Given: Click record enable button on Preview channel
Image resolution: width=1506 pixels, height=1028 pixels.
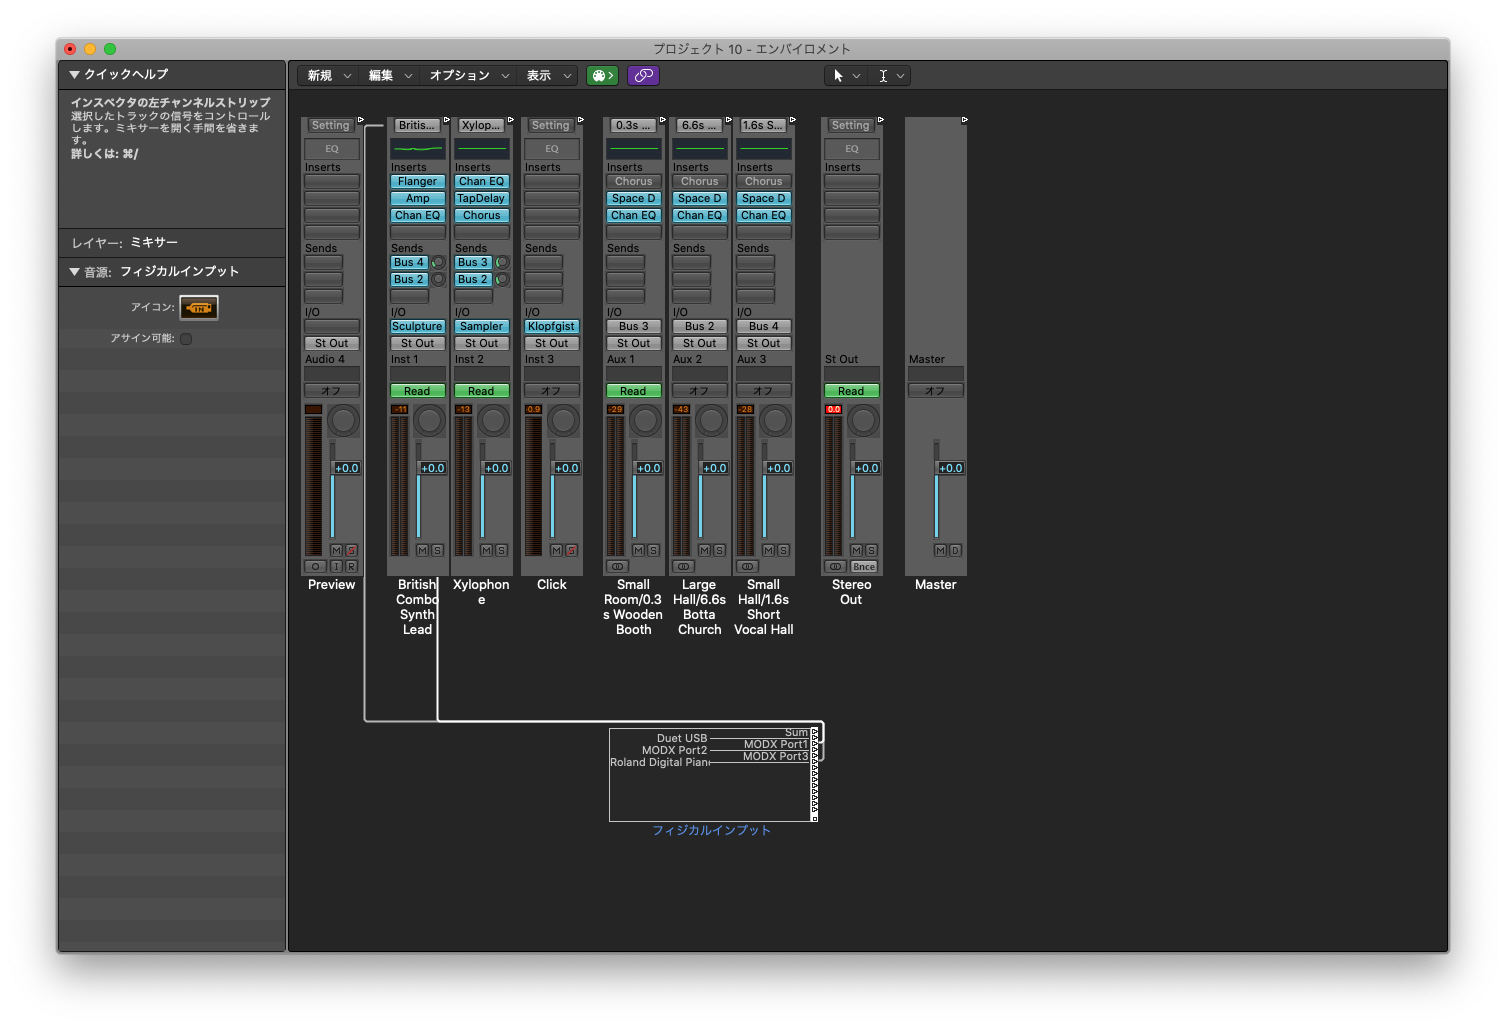Looking at the screenshot, I should (x=351, y=566).
